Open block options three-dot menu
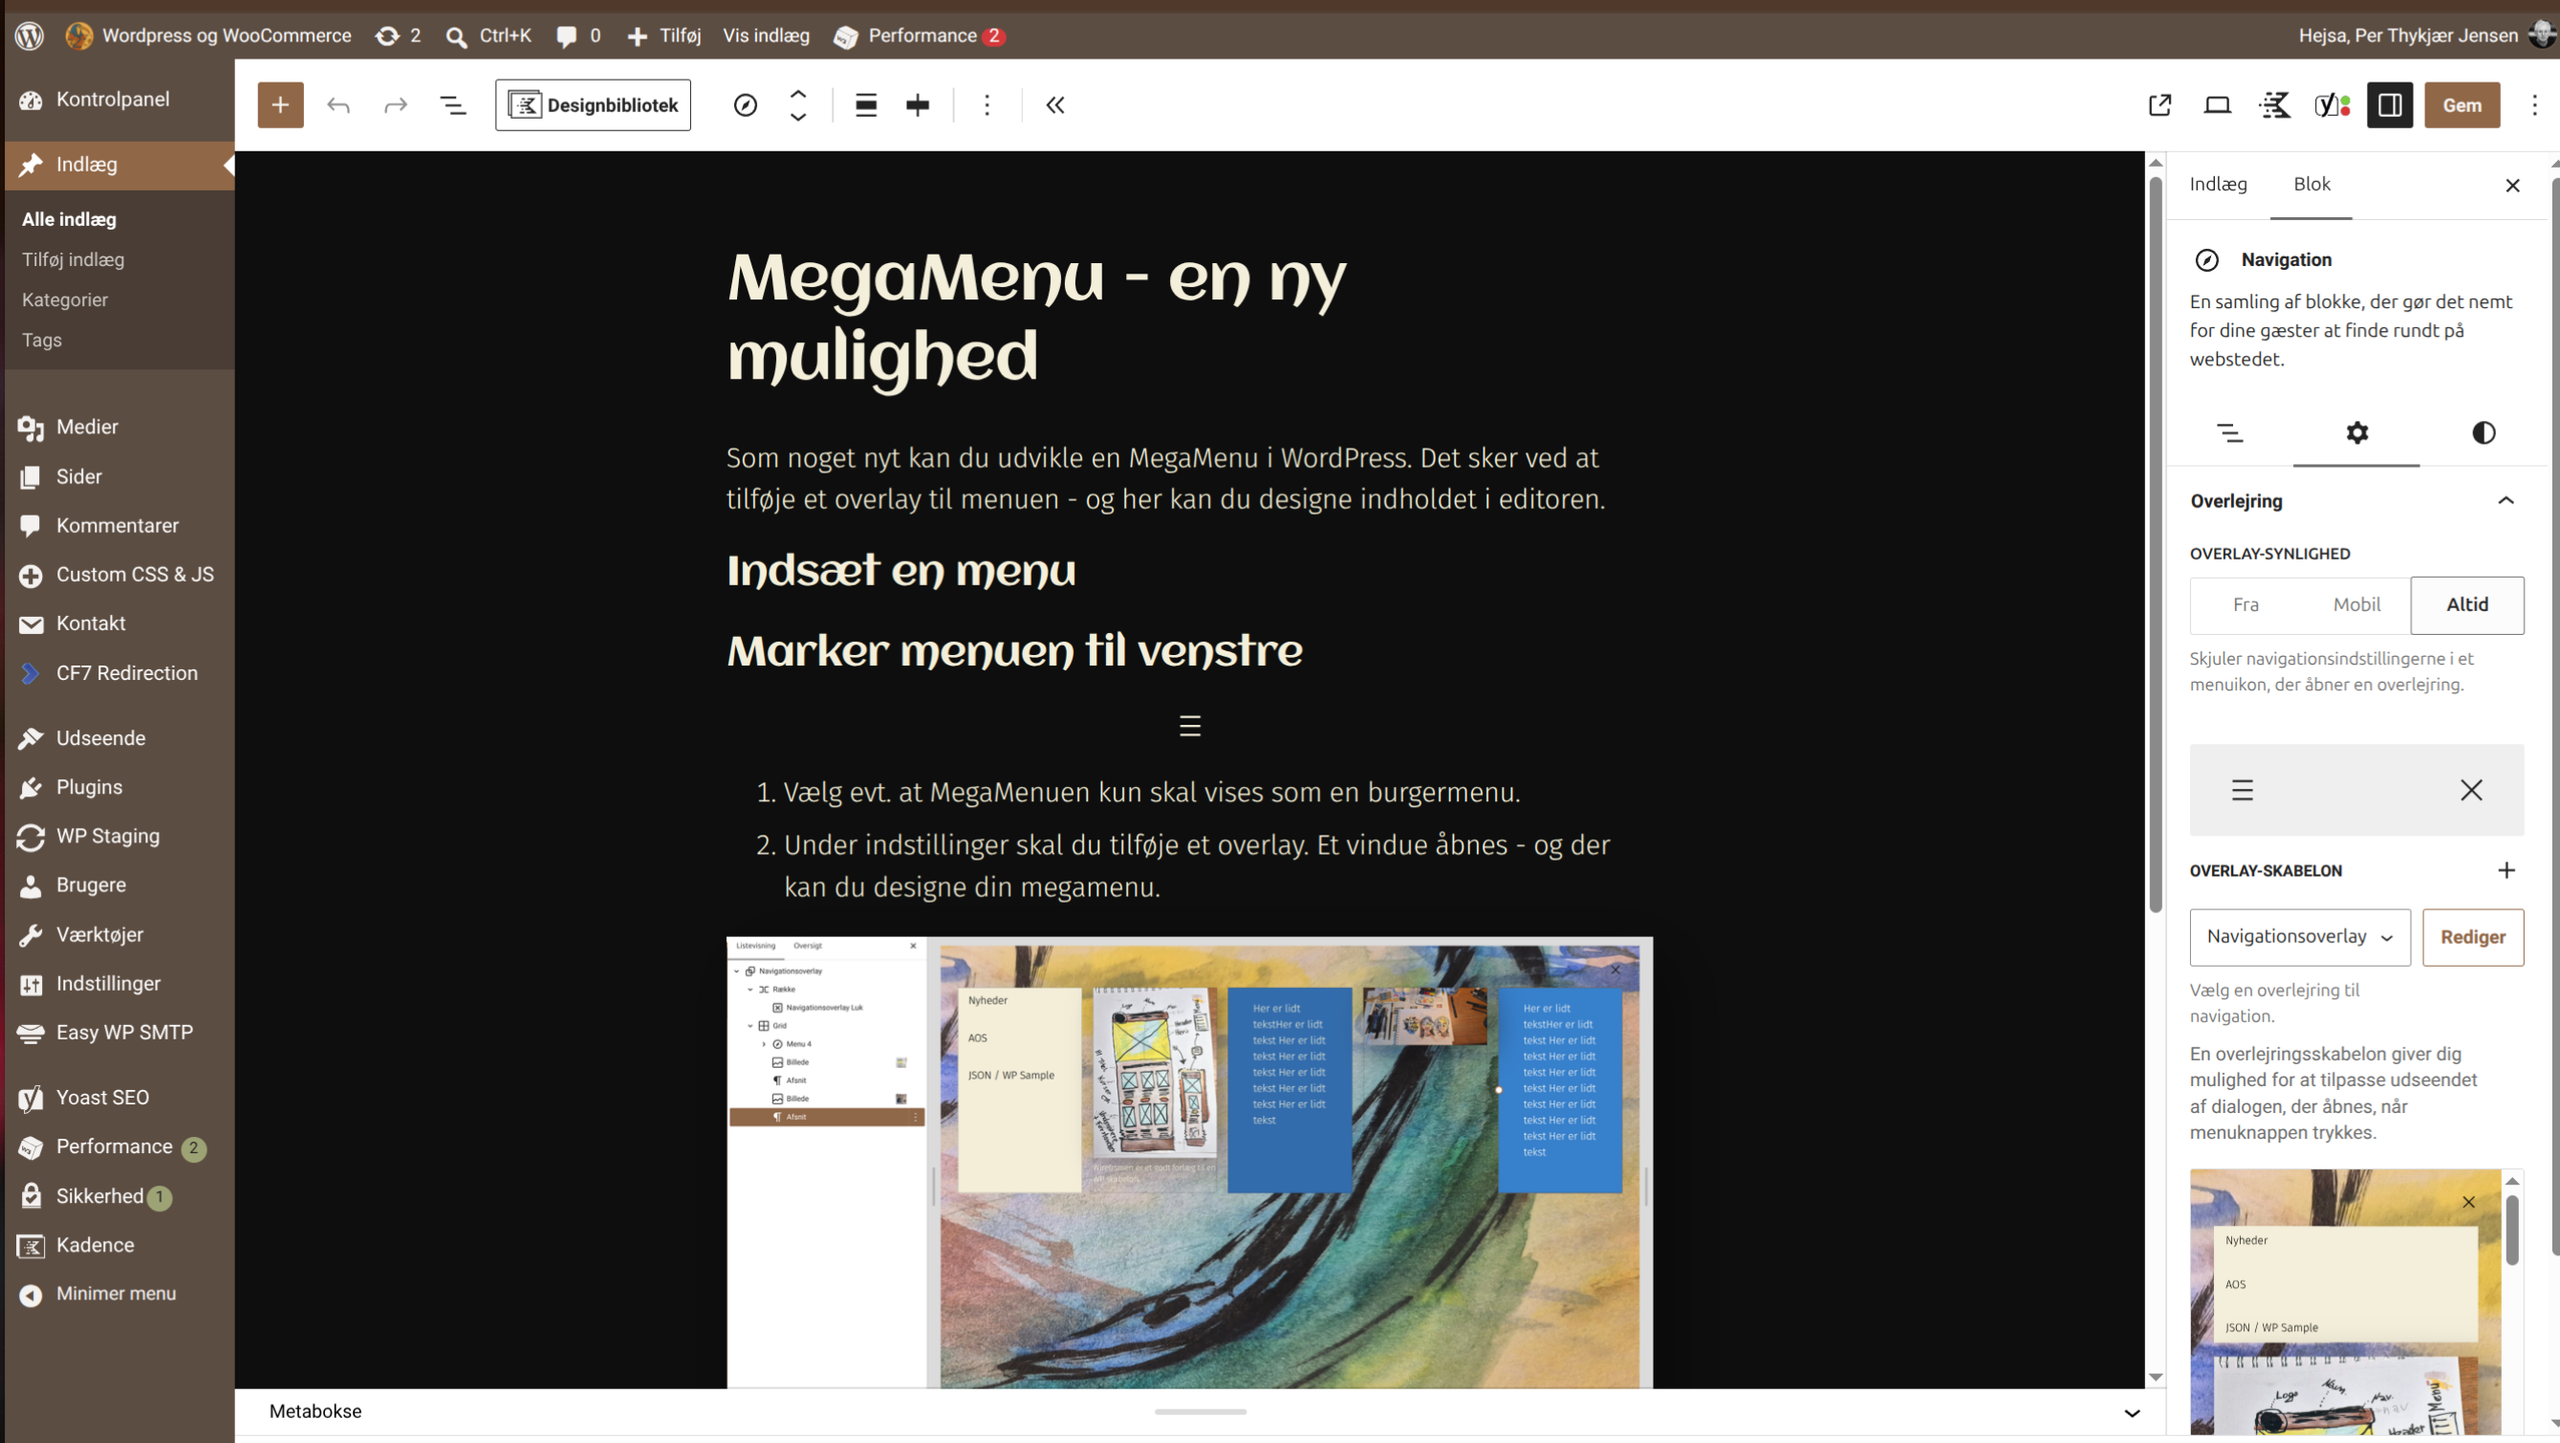 [987, 105]
